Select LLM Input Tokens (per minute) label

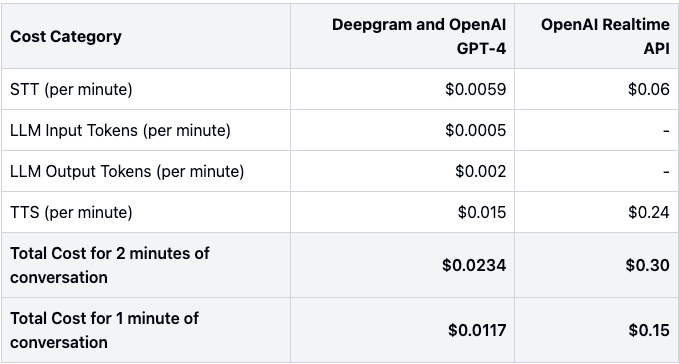coord(120,130)
